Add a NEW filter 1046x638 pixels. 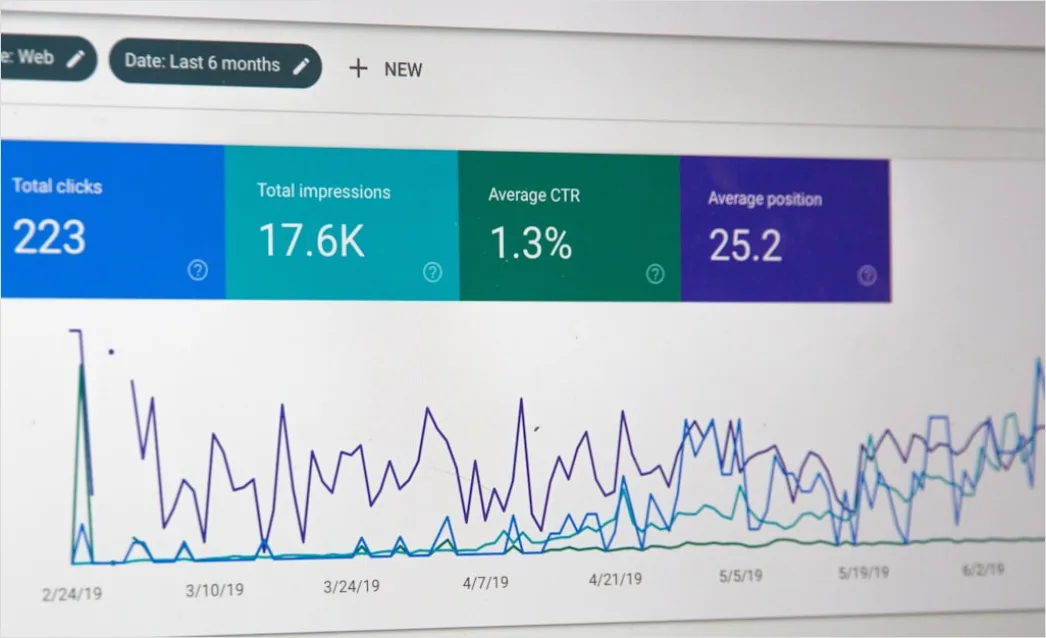(386, 69)
